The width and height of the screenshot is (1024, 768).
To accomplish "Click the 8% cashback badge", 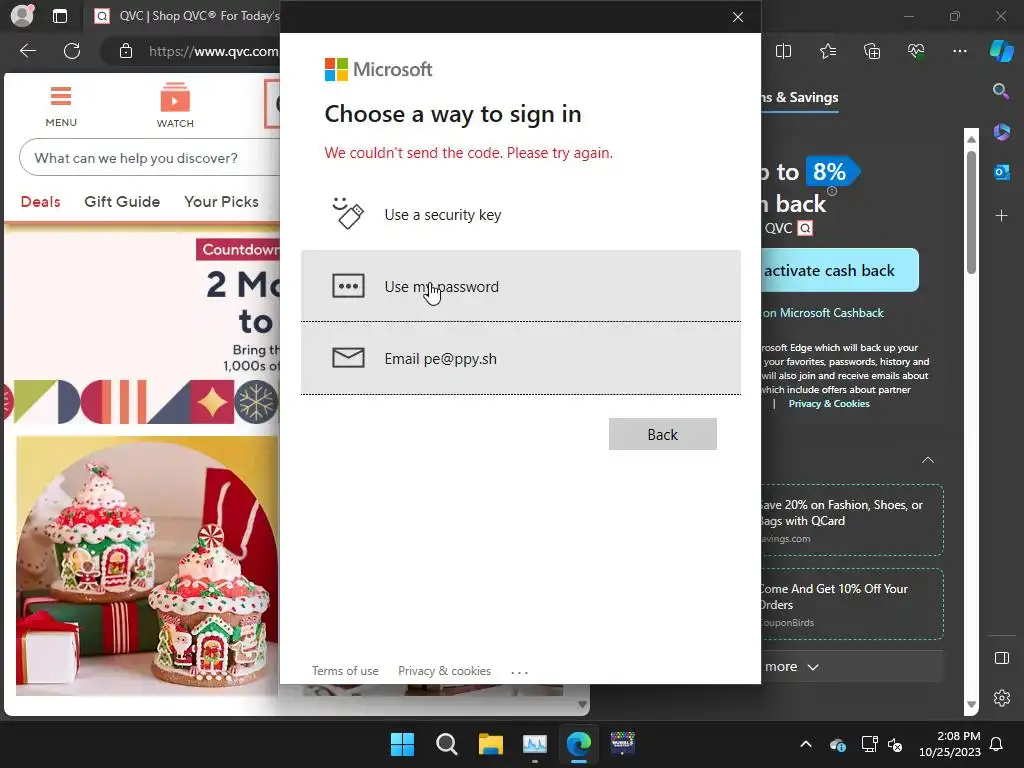I will click(831, 172).
